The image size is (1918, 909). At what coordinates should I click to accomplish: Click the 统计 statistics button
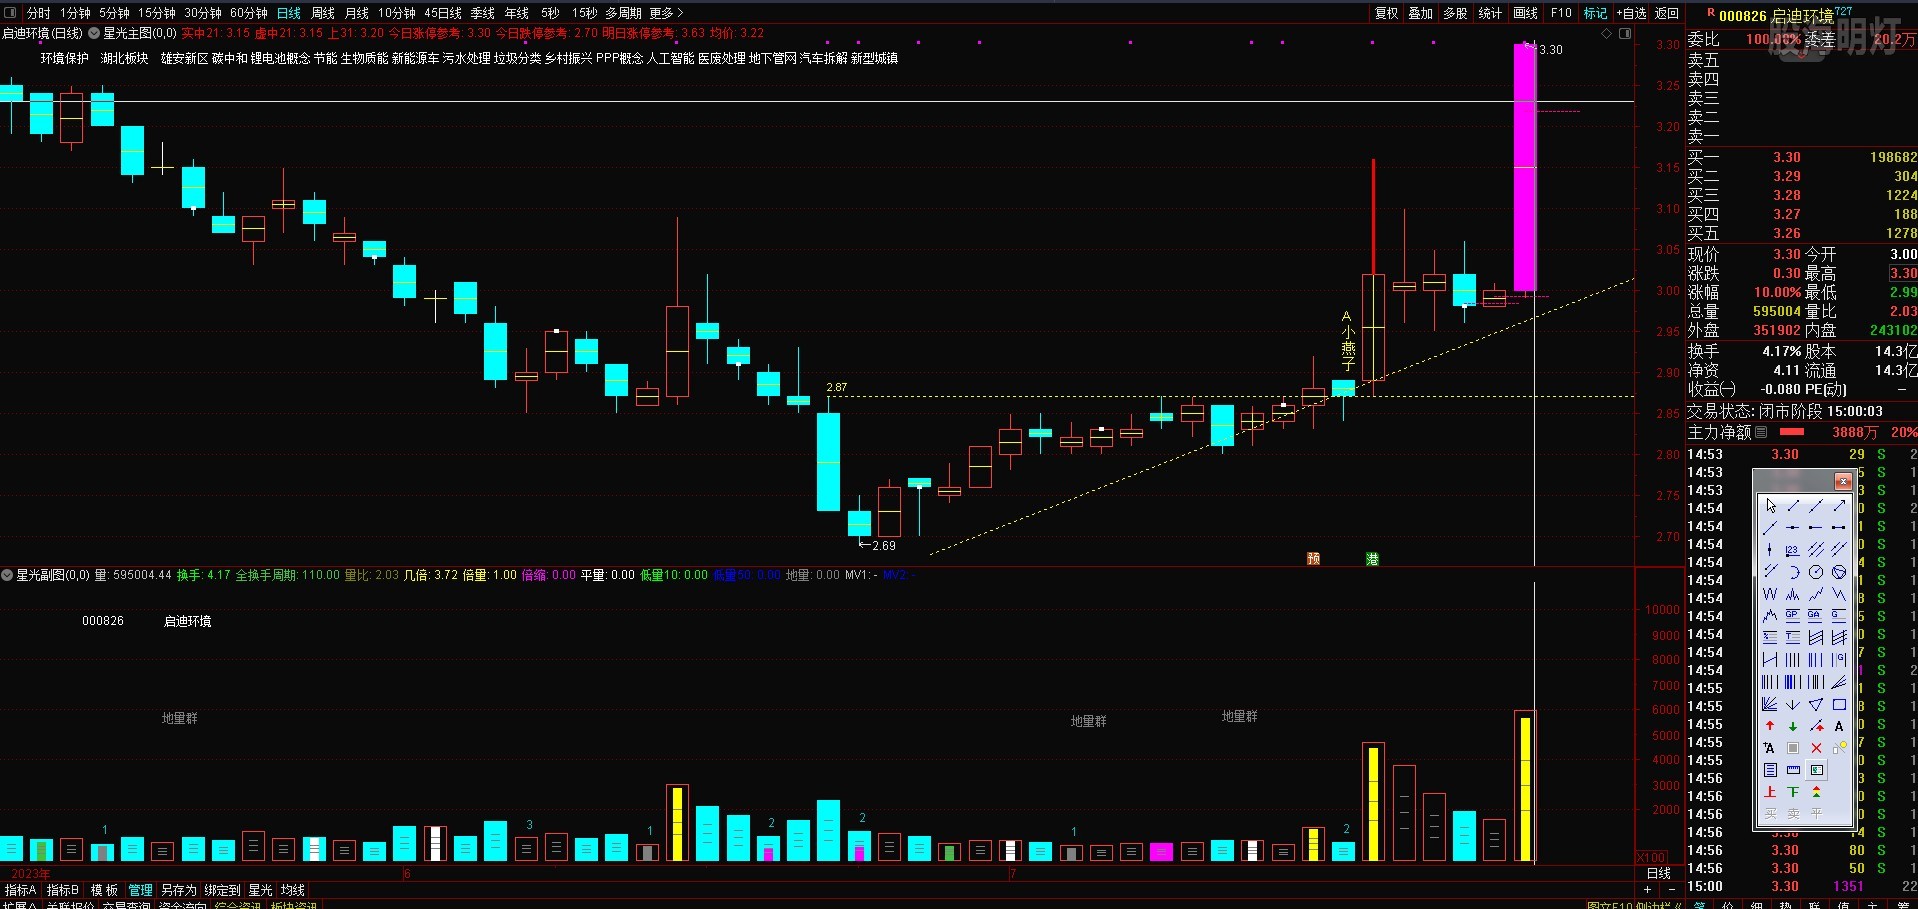(x=1490, y=13)
